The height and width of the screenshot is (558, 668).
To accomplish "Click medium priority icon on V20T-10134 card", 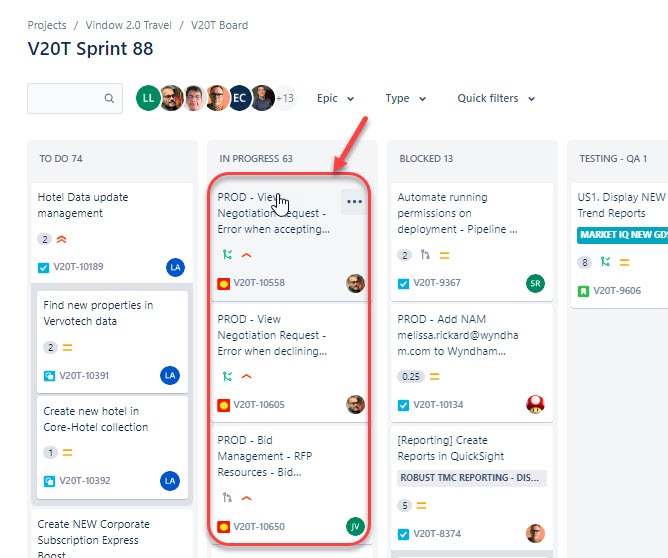I will [x=435, y=377].
